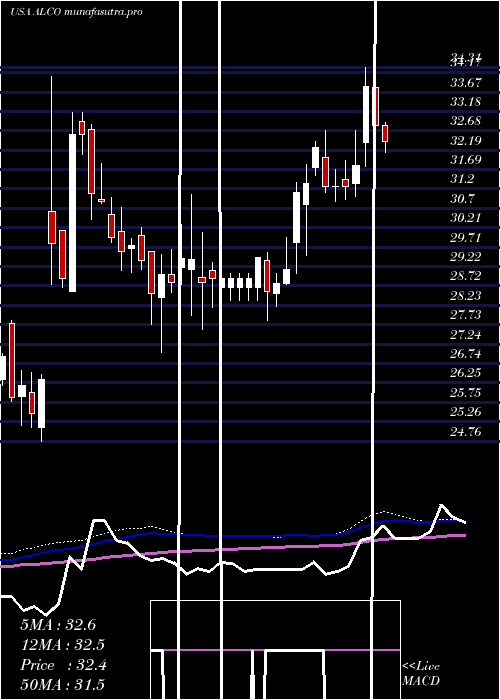This screenshot has height=700, width=500.
Task: Click the 32.68 price axis label
Action: [466, 121]
